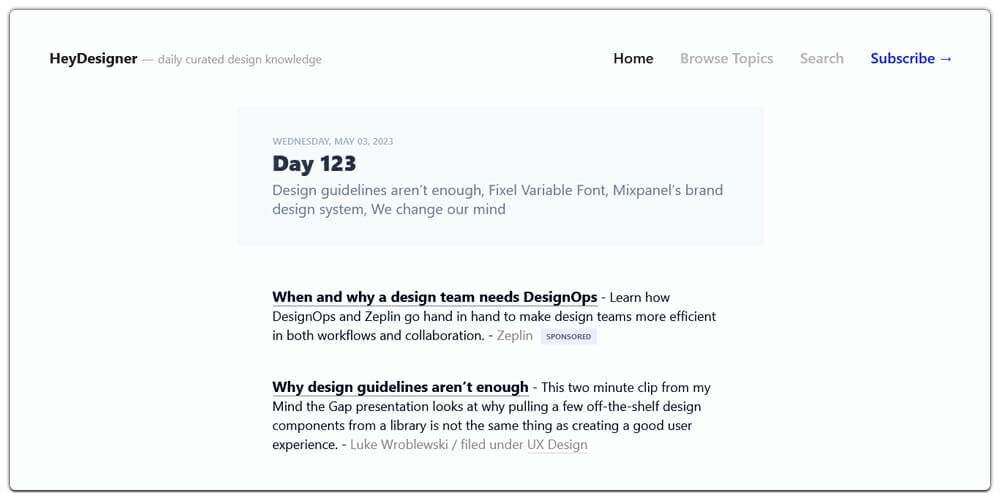Click the HeyDesigner logo
This screenshot has width=1000, height=500.
coord(93,59)
